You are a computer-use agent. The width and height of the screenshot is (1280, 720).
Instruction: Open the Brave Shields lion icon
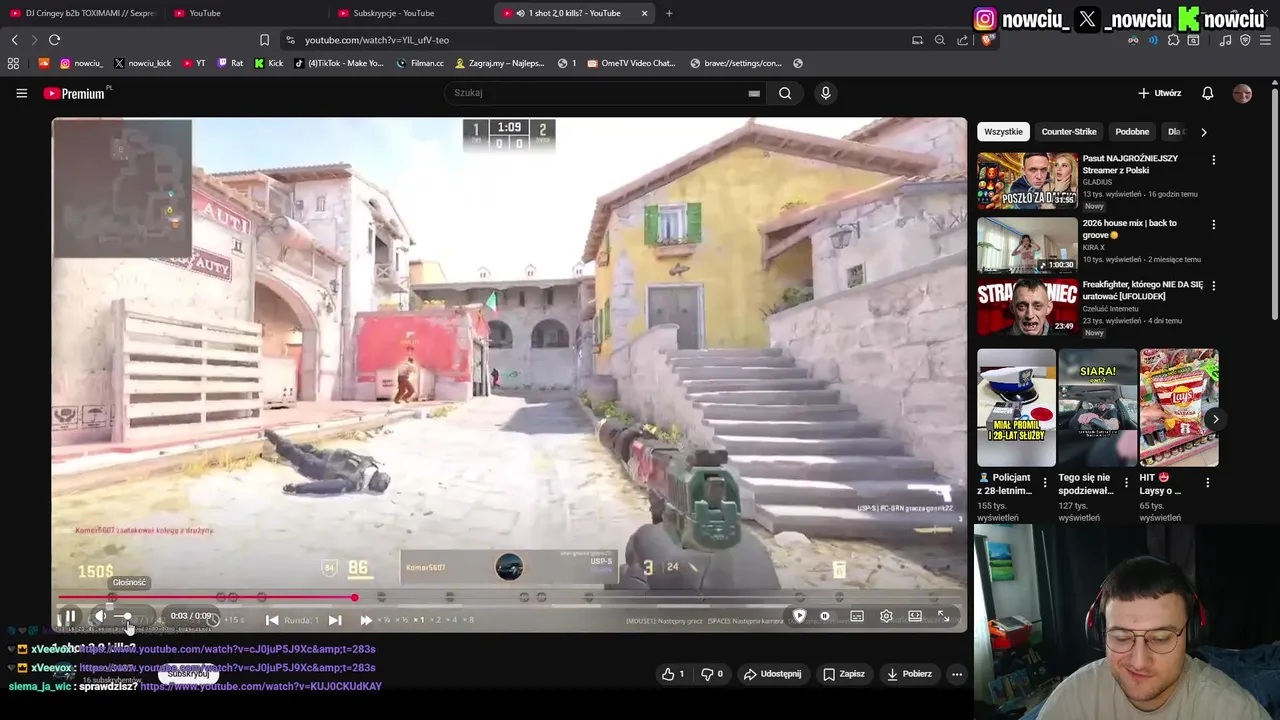click(987, 40)
